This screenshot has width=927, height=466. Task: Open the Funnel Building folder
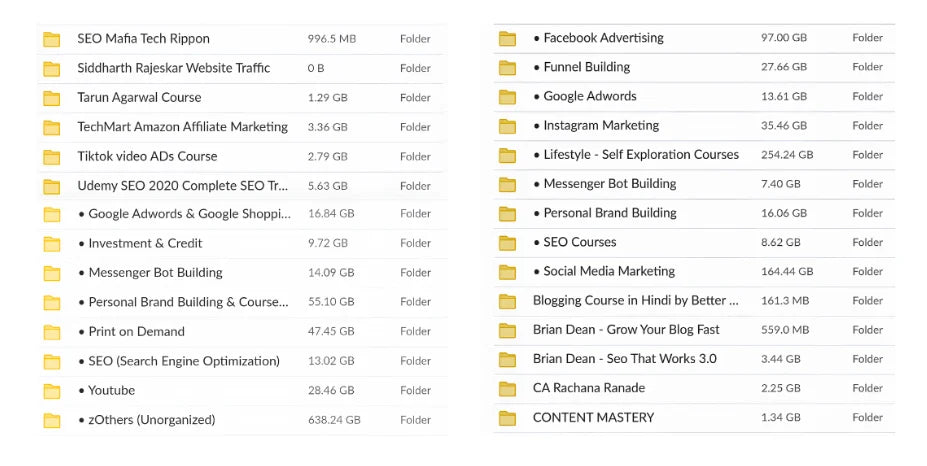[586, 67]
